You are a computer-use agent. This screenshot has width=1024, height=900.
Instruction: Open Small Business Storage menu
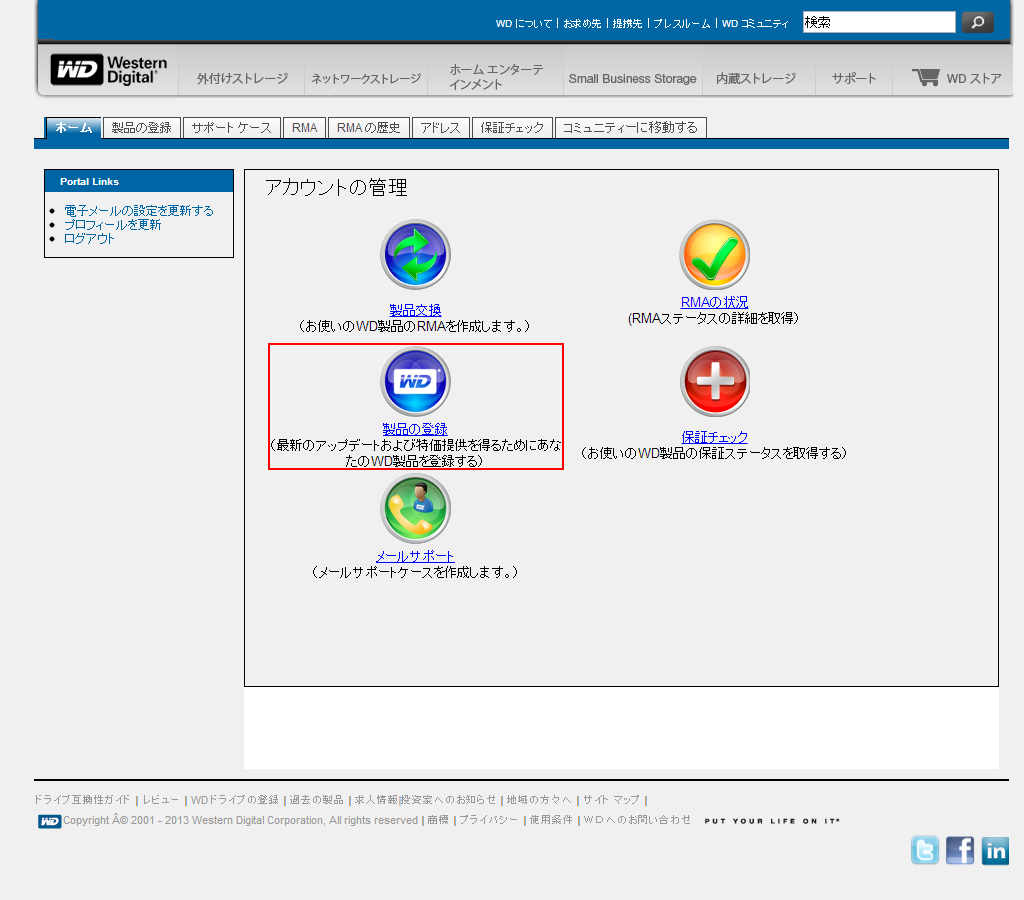(632, 78)
